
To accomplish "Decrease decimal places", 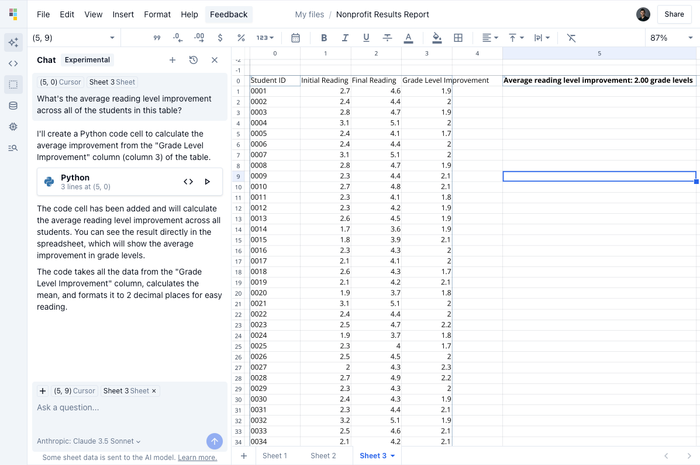I will tap(178, 38).
